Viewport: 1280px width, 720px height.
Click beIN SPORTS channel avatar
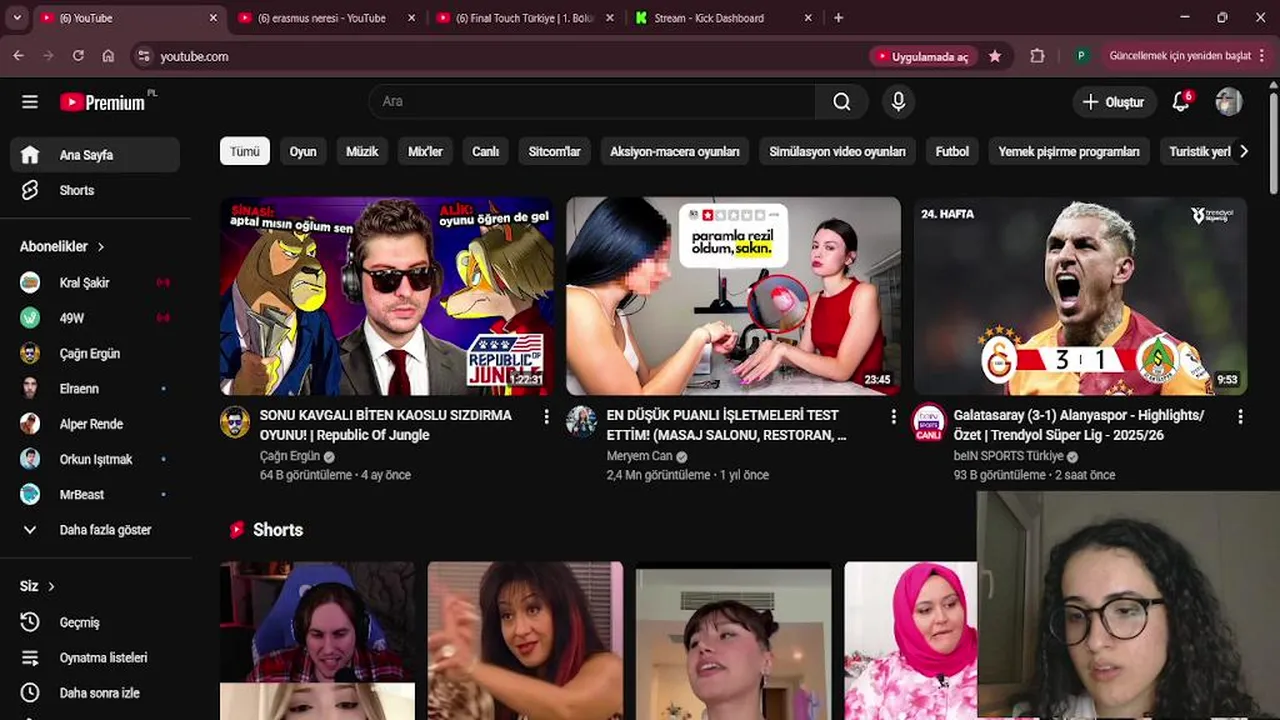click(928, 422)
